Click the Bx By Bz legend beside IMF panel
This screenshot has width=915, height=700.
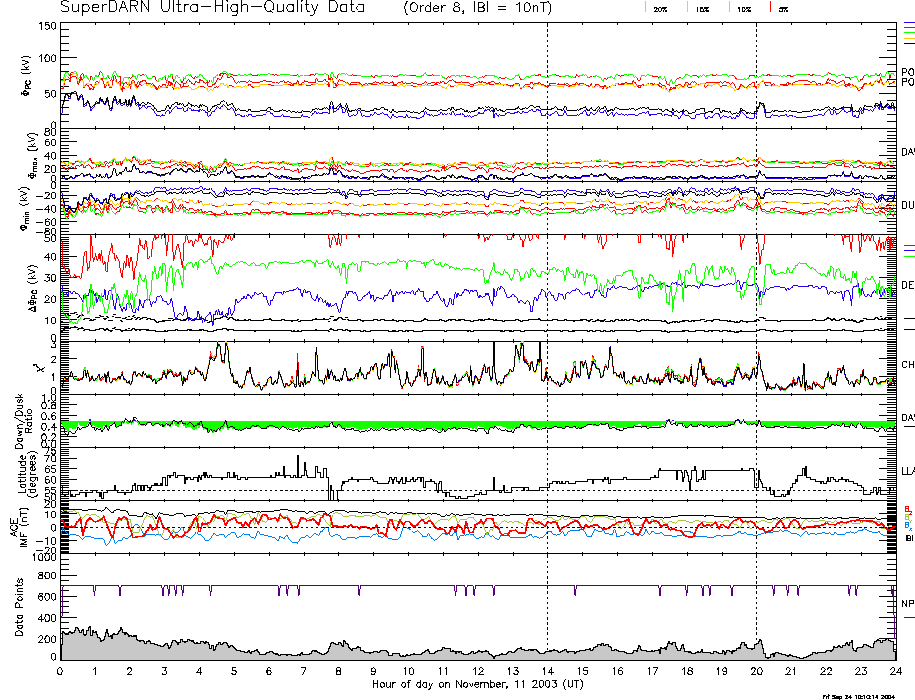(908, 516)
